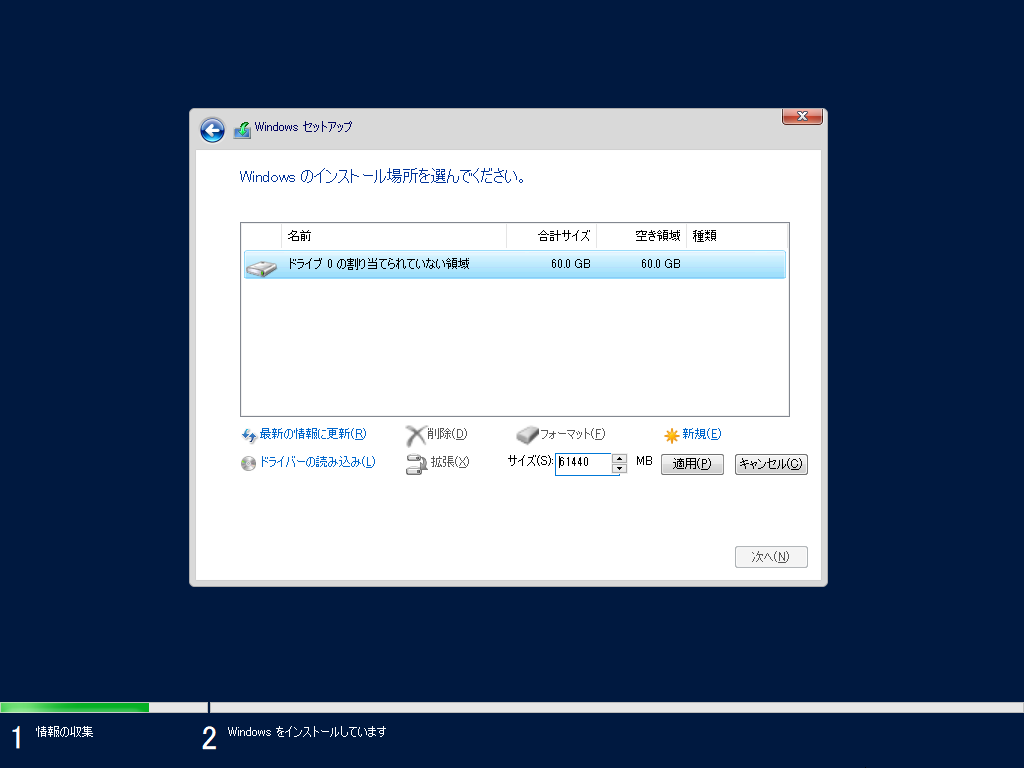The height and width of the screenshot is (768, 1024).
Task: Click the キャンセル cancel button
Action: (770, 463)
